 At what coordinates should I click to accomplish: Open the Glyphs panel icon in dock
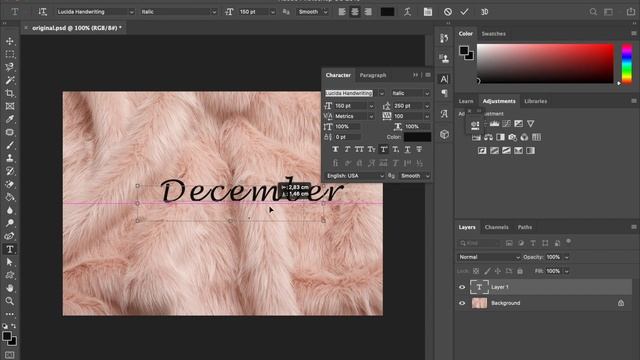pyautogui.click(x=444, y=113)
